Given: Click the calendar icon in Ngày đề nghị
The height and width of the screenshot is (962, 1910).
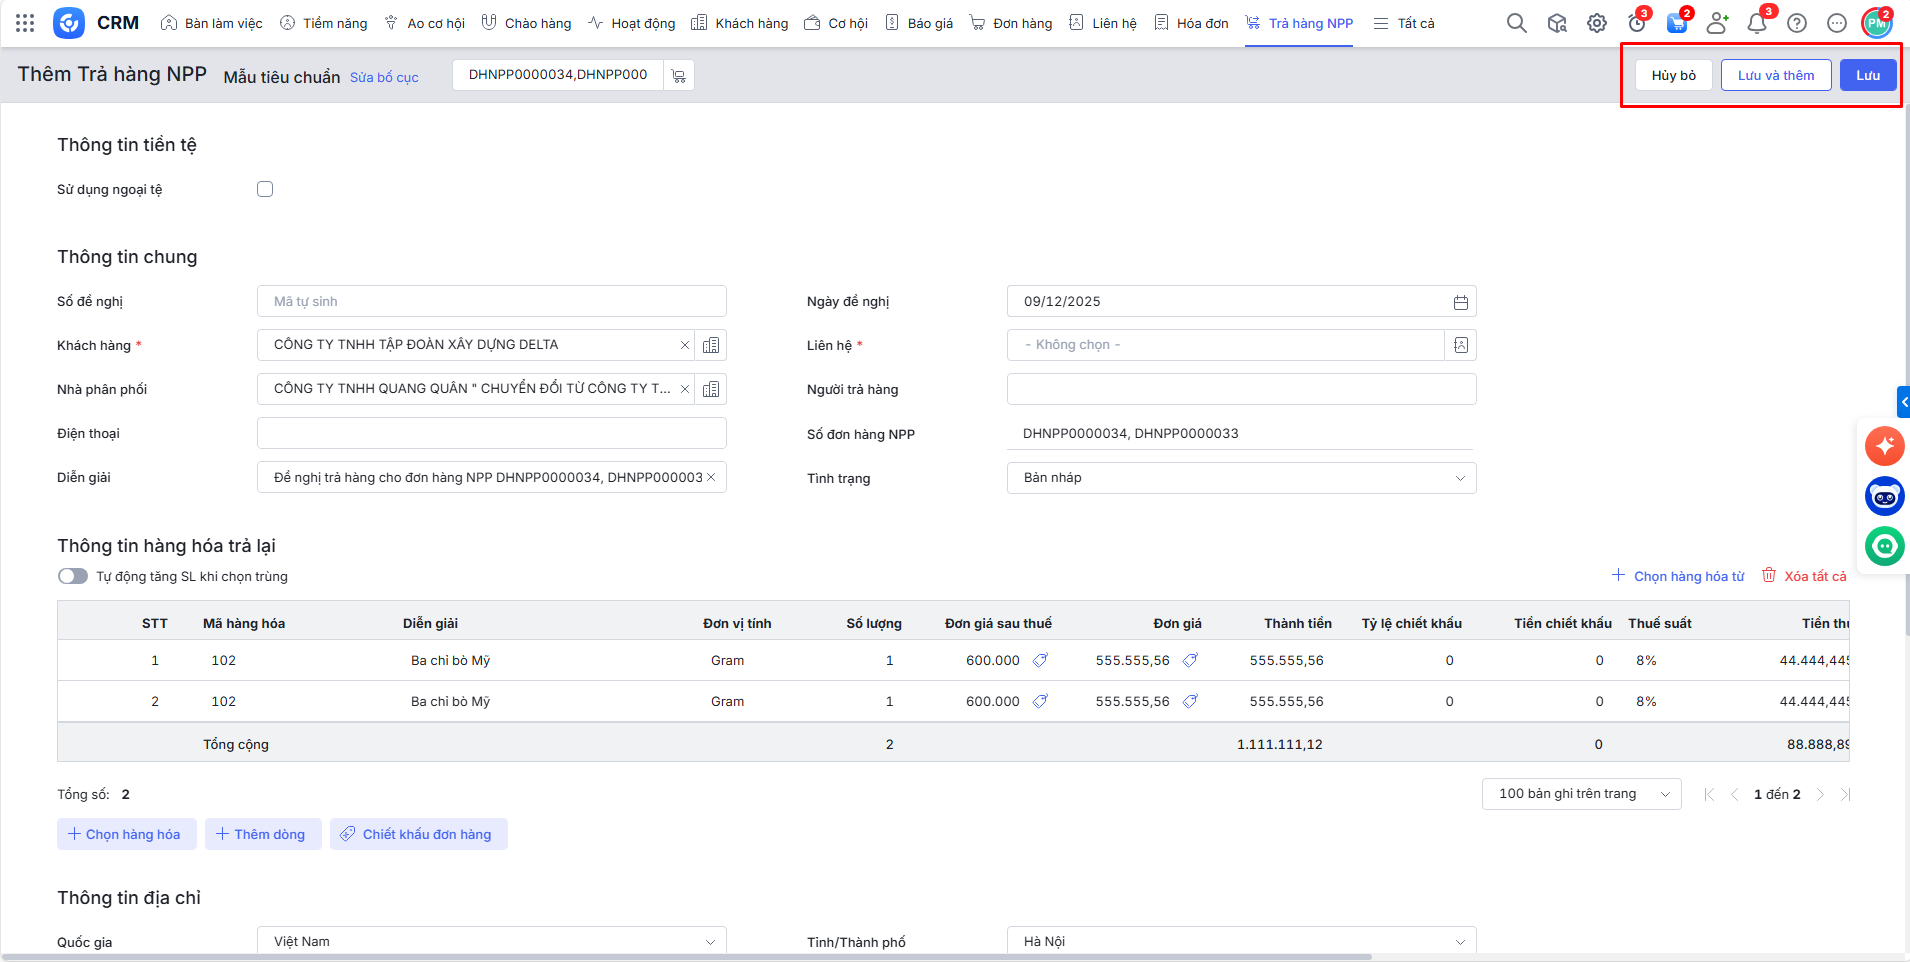Looking at the screenshot, I should tap(1460, 302).
